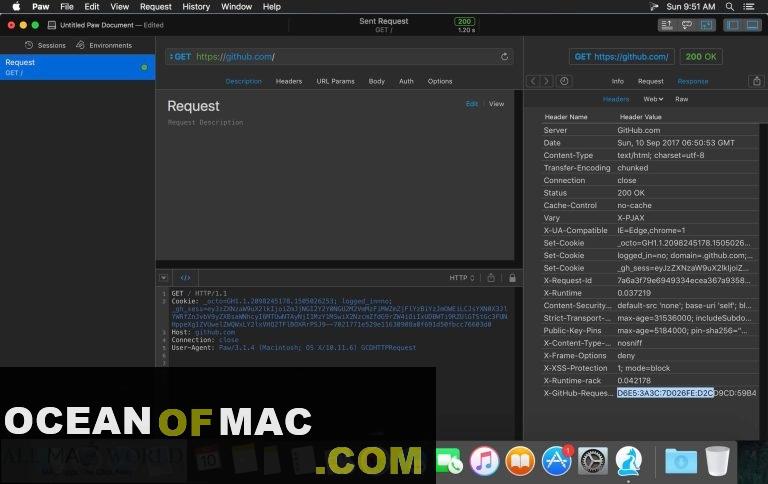
Task: Switch to the Description tab
Action: click(243, 81)
